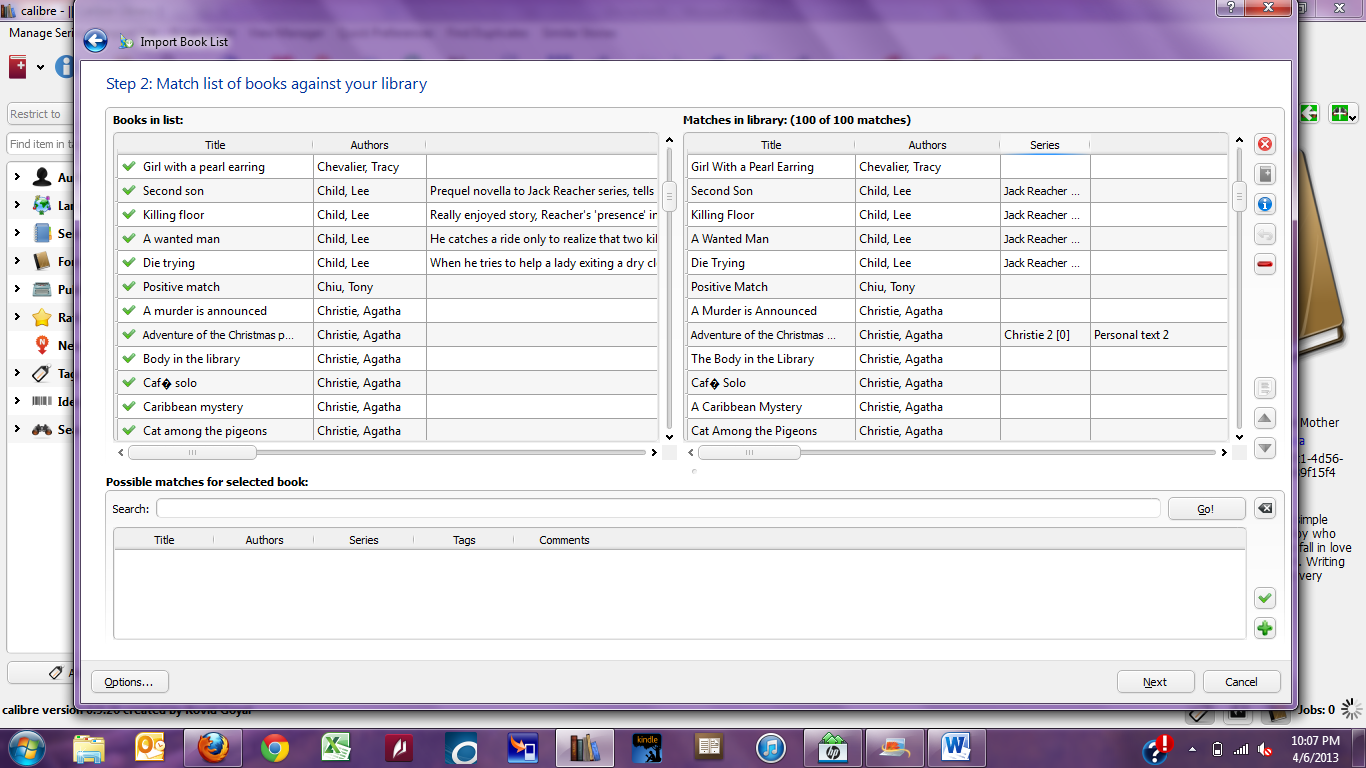Viewport: 1366px width, 768px height.
Task: Go back using the blue arrow icon
Action: pos(95,41)
